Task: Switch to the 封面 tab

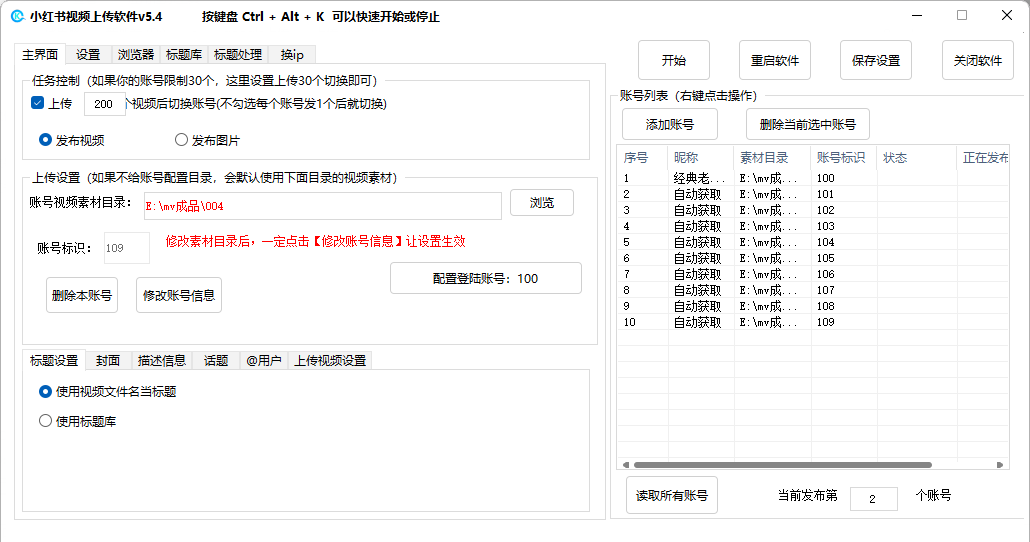Action: pyautogui.click(x=108, y=361)
